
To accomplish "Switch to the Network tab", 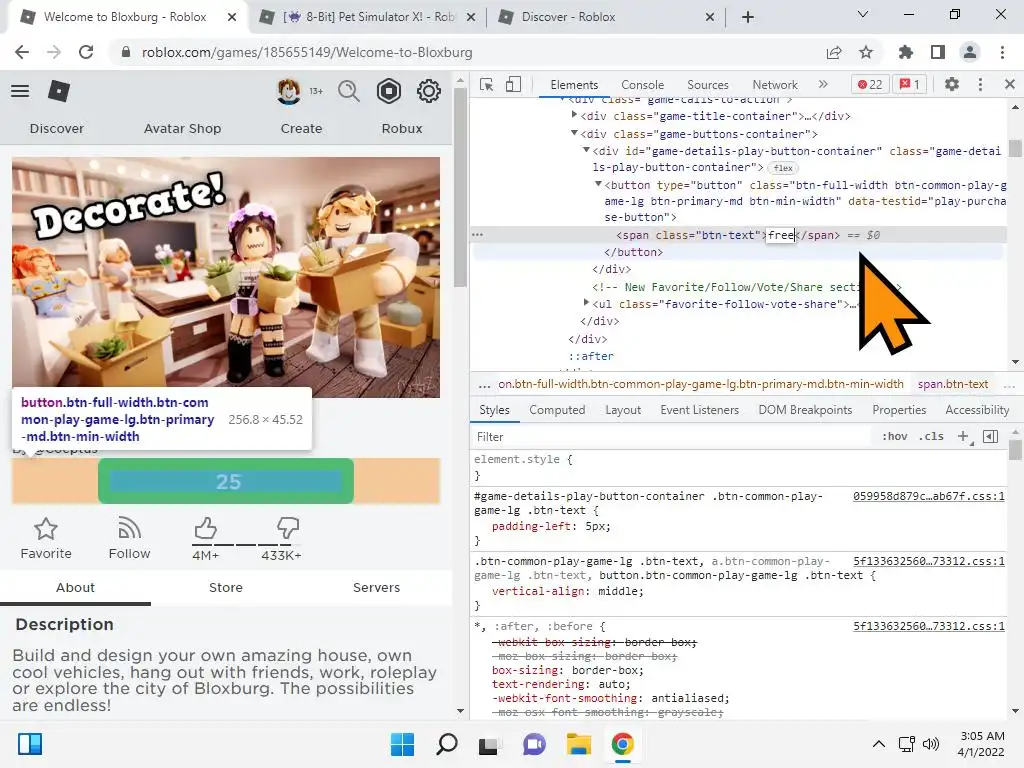I will [x=775, y=84].
